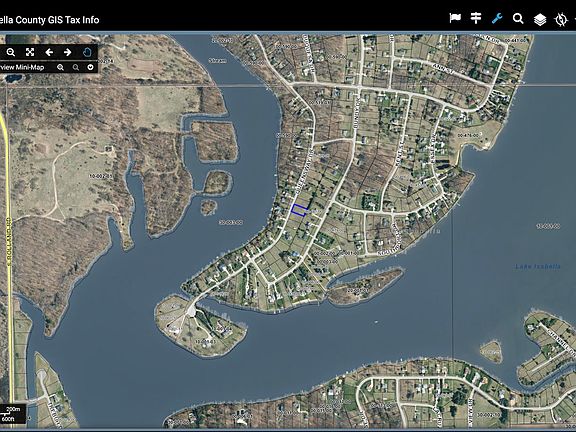The height and width of the screenshot is (432, 576).
Task: Zoom to full extent arrows icon
Action: pos(30,52)
